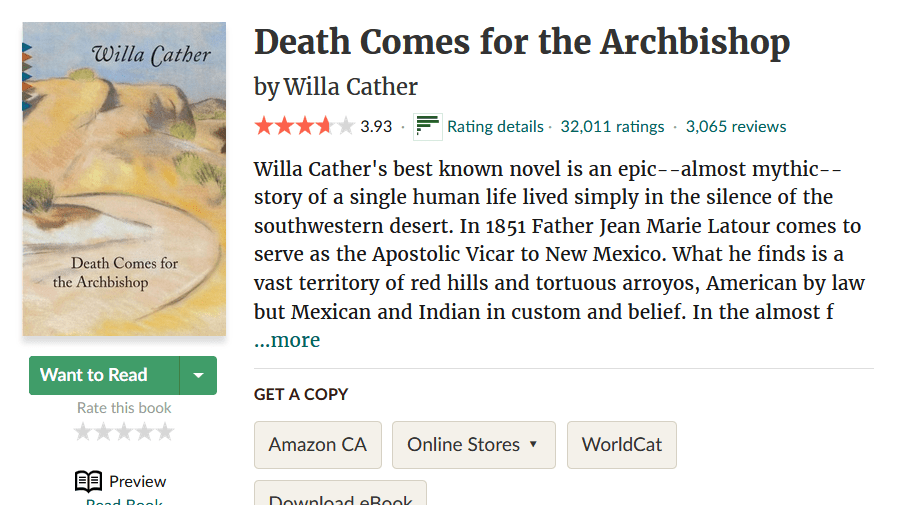The image size is (897, 505).
Task: Rate the book four stars
Action: 144,432
